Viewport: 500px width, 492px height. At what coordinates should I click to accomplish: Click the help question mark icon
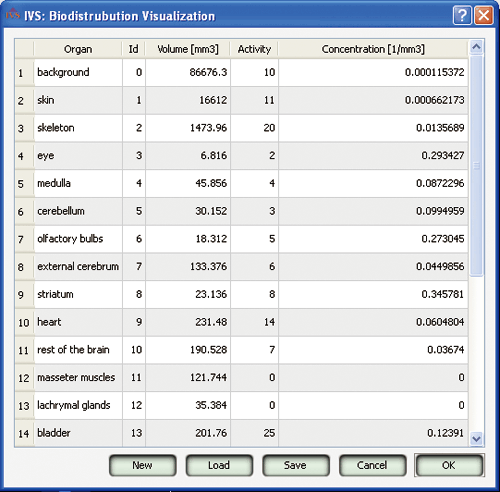coord(462,15)
